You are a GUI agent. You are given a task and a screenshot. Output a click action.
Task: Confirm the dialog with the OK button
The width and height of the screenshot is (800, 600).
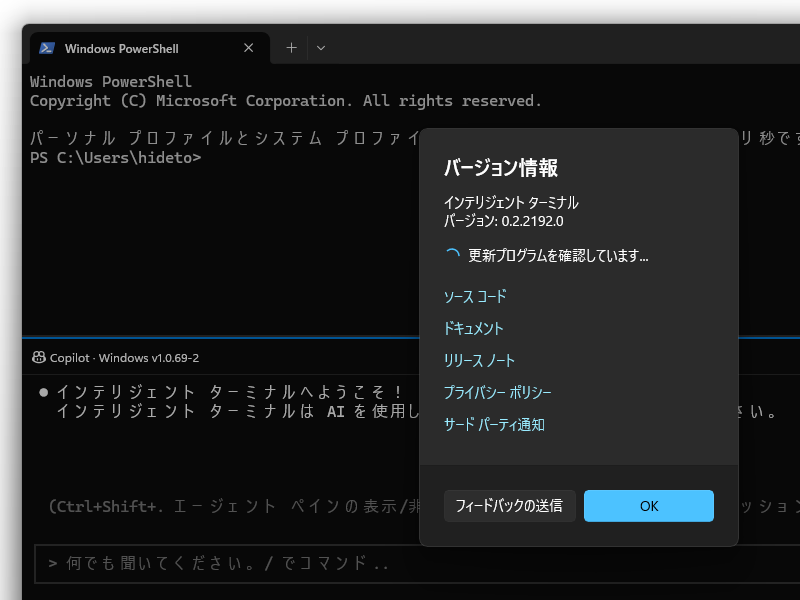pos(649,506)
